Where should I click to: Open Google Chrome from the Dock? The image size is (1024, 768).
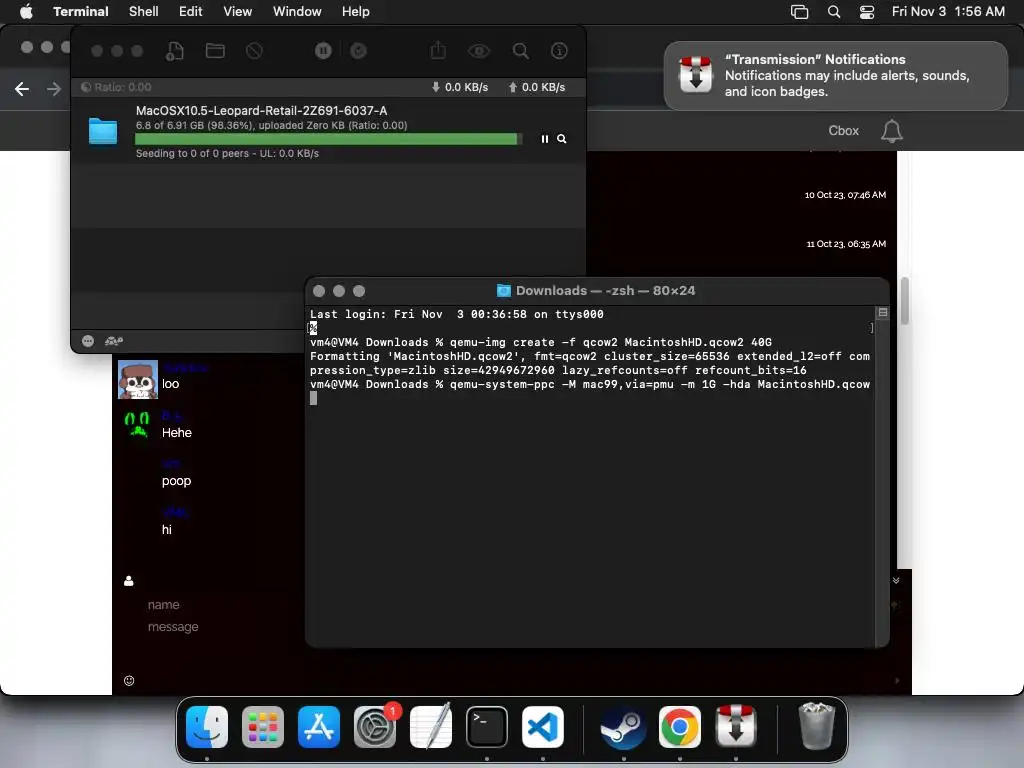680,727
